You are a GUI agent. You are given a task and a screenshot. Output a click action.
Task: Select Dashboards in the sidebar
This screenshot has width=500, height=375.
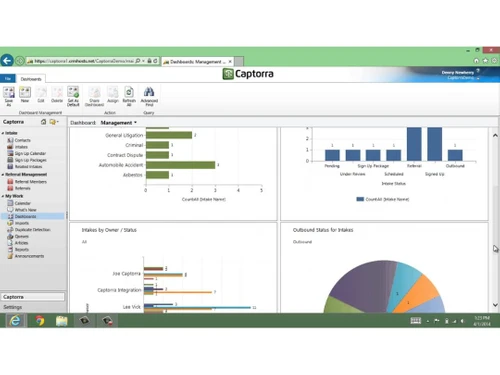click(33, 216)
